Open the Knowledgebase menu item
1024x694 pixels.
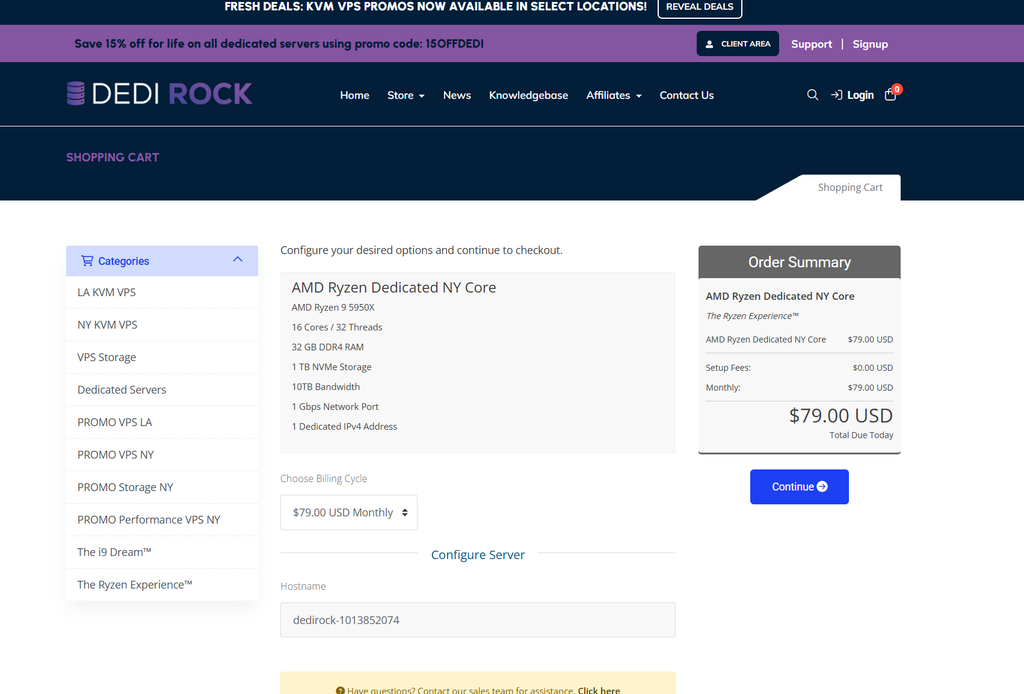click(x=528, y=95)
